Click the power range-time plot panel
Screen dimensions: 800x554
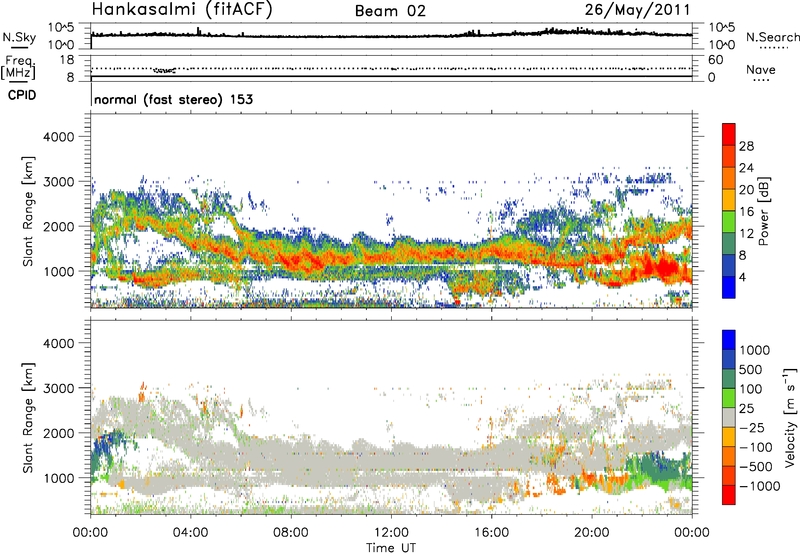click(x=391, y=211)
